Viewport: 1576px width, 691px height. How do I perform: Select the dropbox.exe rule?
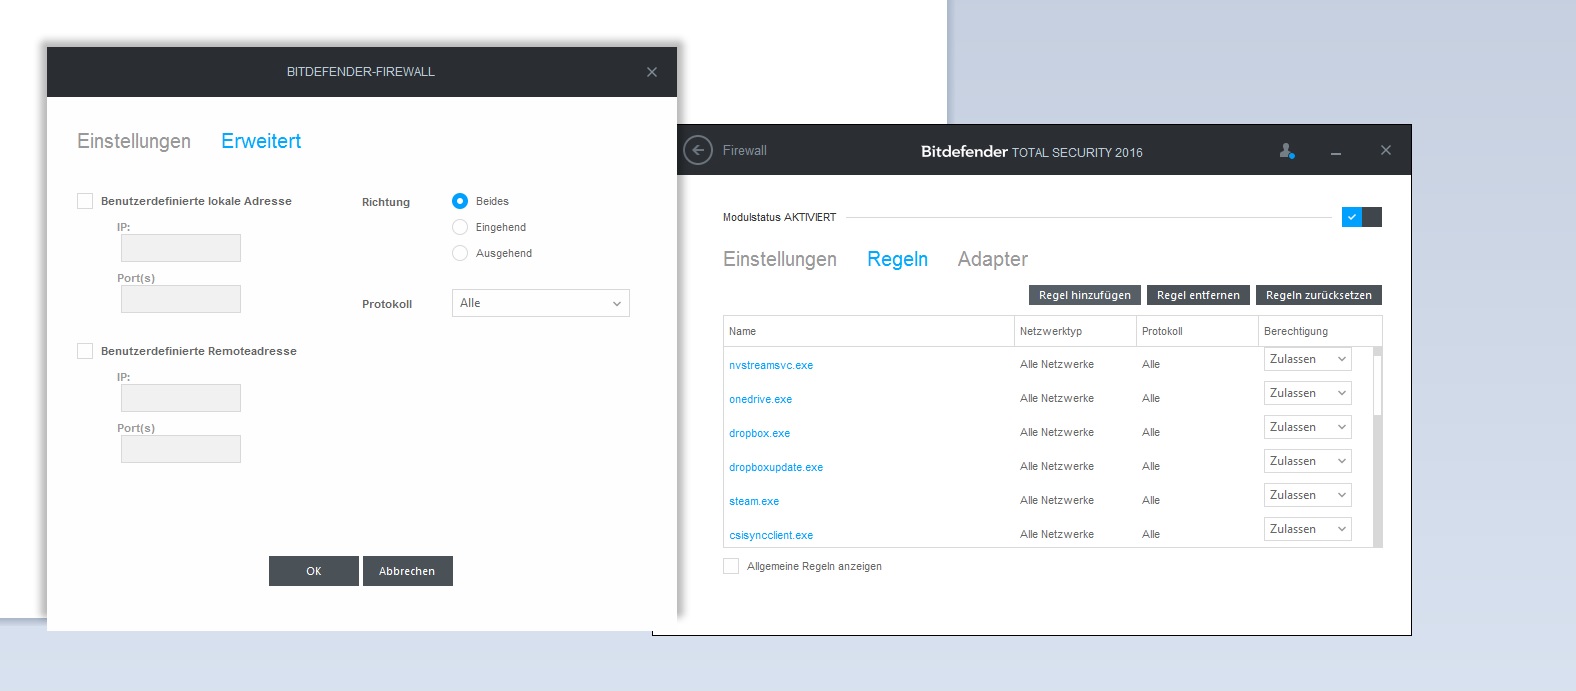click(x=759, y=433)
